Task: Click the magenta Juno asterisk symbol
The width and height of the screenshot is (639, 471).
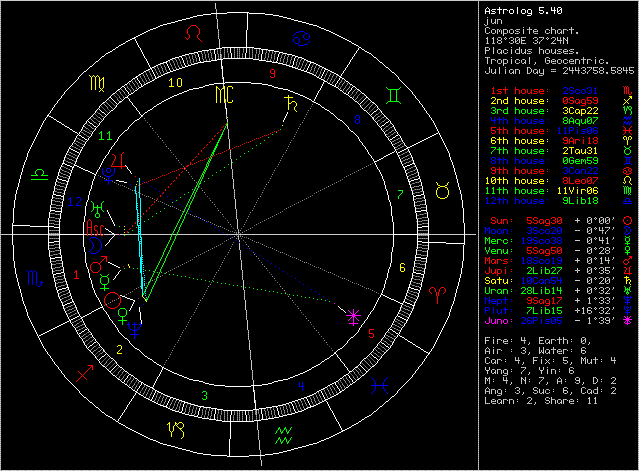Action: [x=352, y=317]
